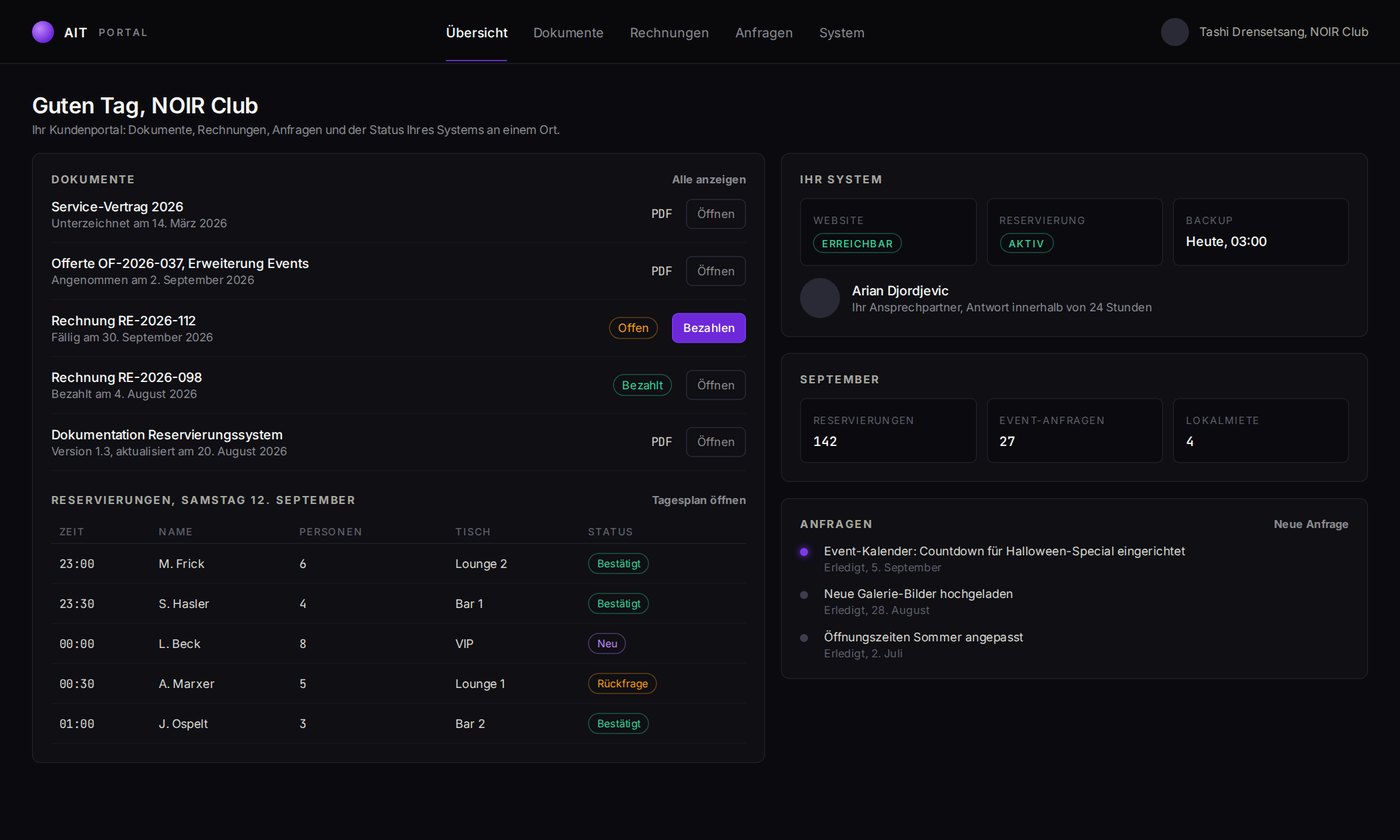Open the Rechnungen tab
Image resolution: width=1400 pixels, height=840 pixels.
pos(669,32)
